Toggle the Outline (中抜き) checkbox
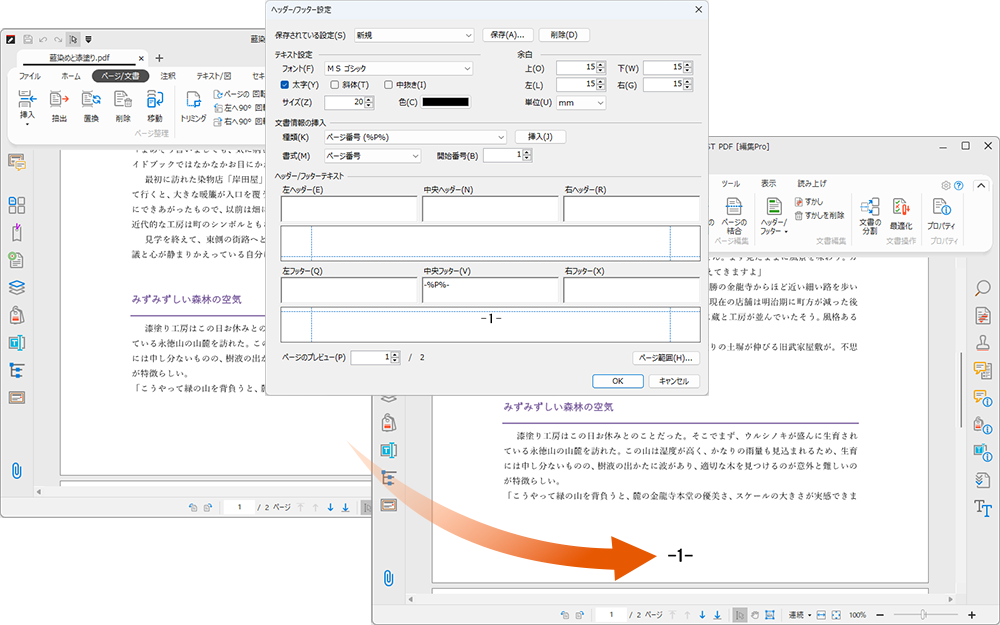1000x625 pixels. point(388,85)
